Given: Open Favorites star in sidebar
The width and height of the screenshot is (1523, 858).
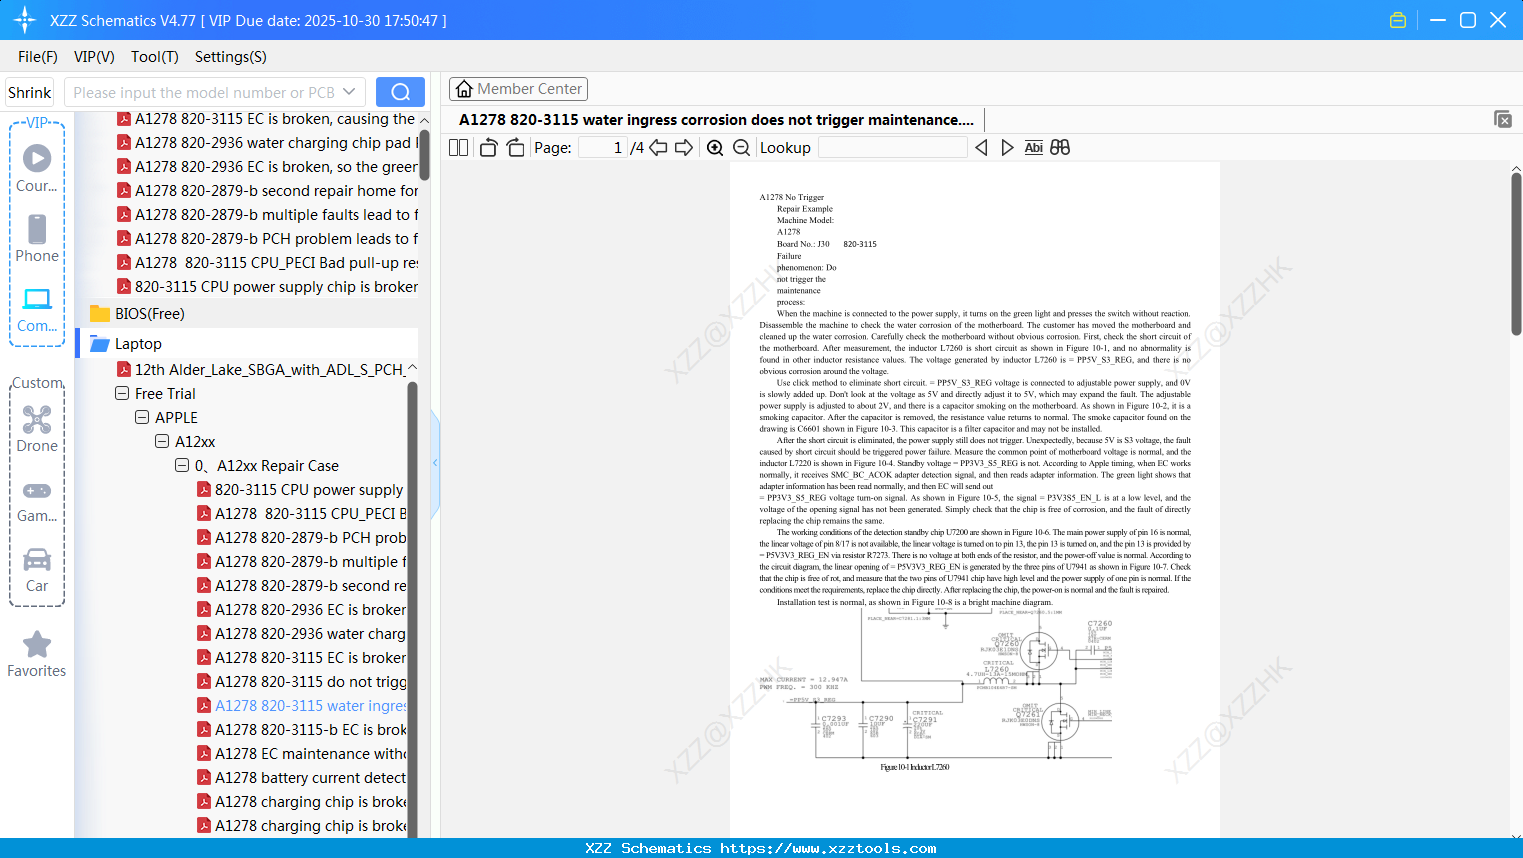Looking at the screenshot, I should tap(37, 654).
